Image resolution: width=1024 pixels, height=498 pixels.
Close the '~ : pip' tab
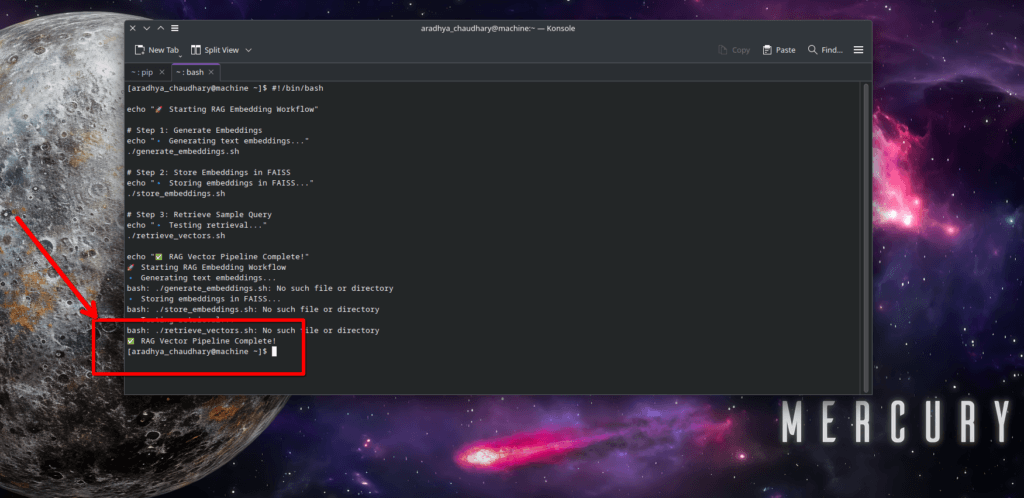163,72
